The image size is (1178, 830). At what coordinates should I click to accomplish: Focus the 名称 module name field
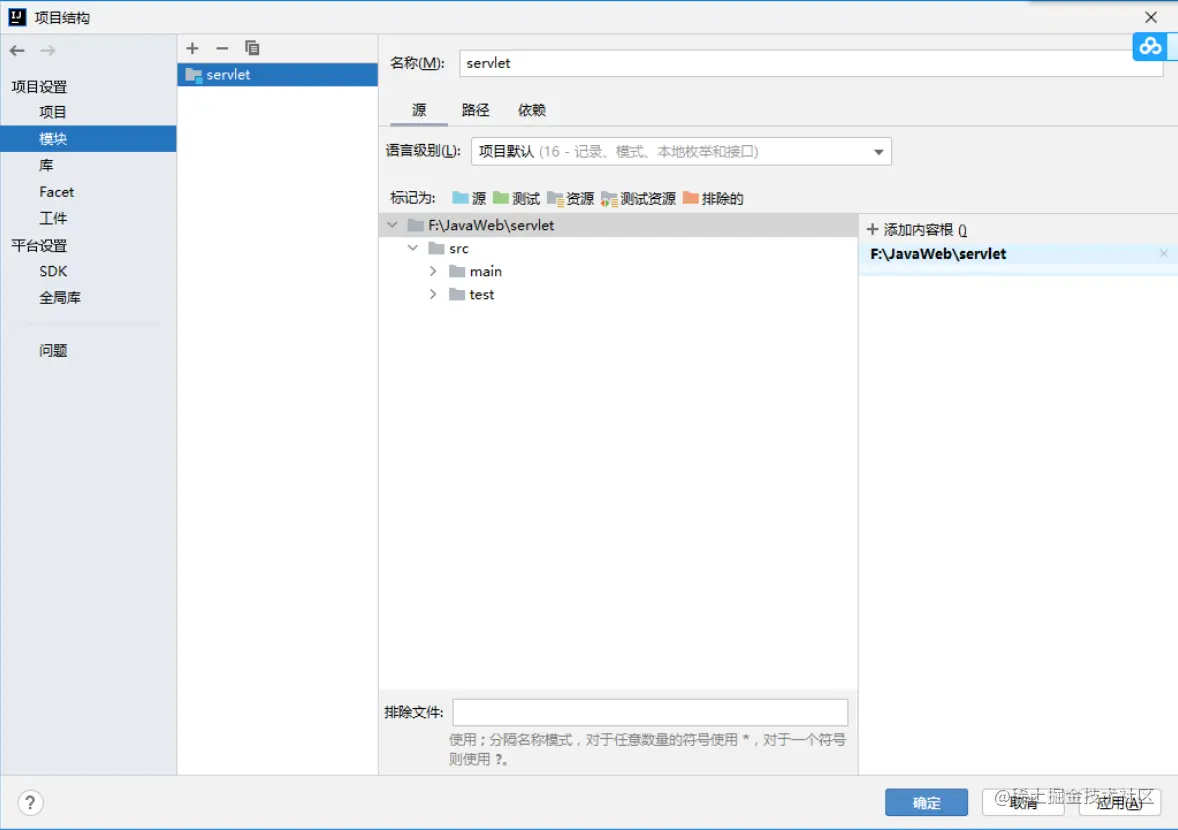(x=811, y=63)
